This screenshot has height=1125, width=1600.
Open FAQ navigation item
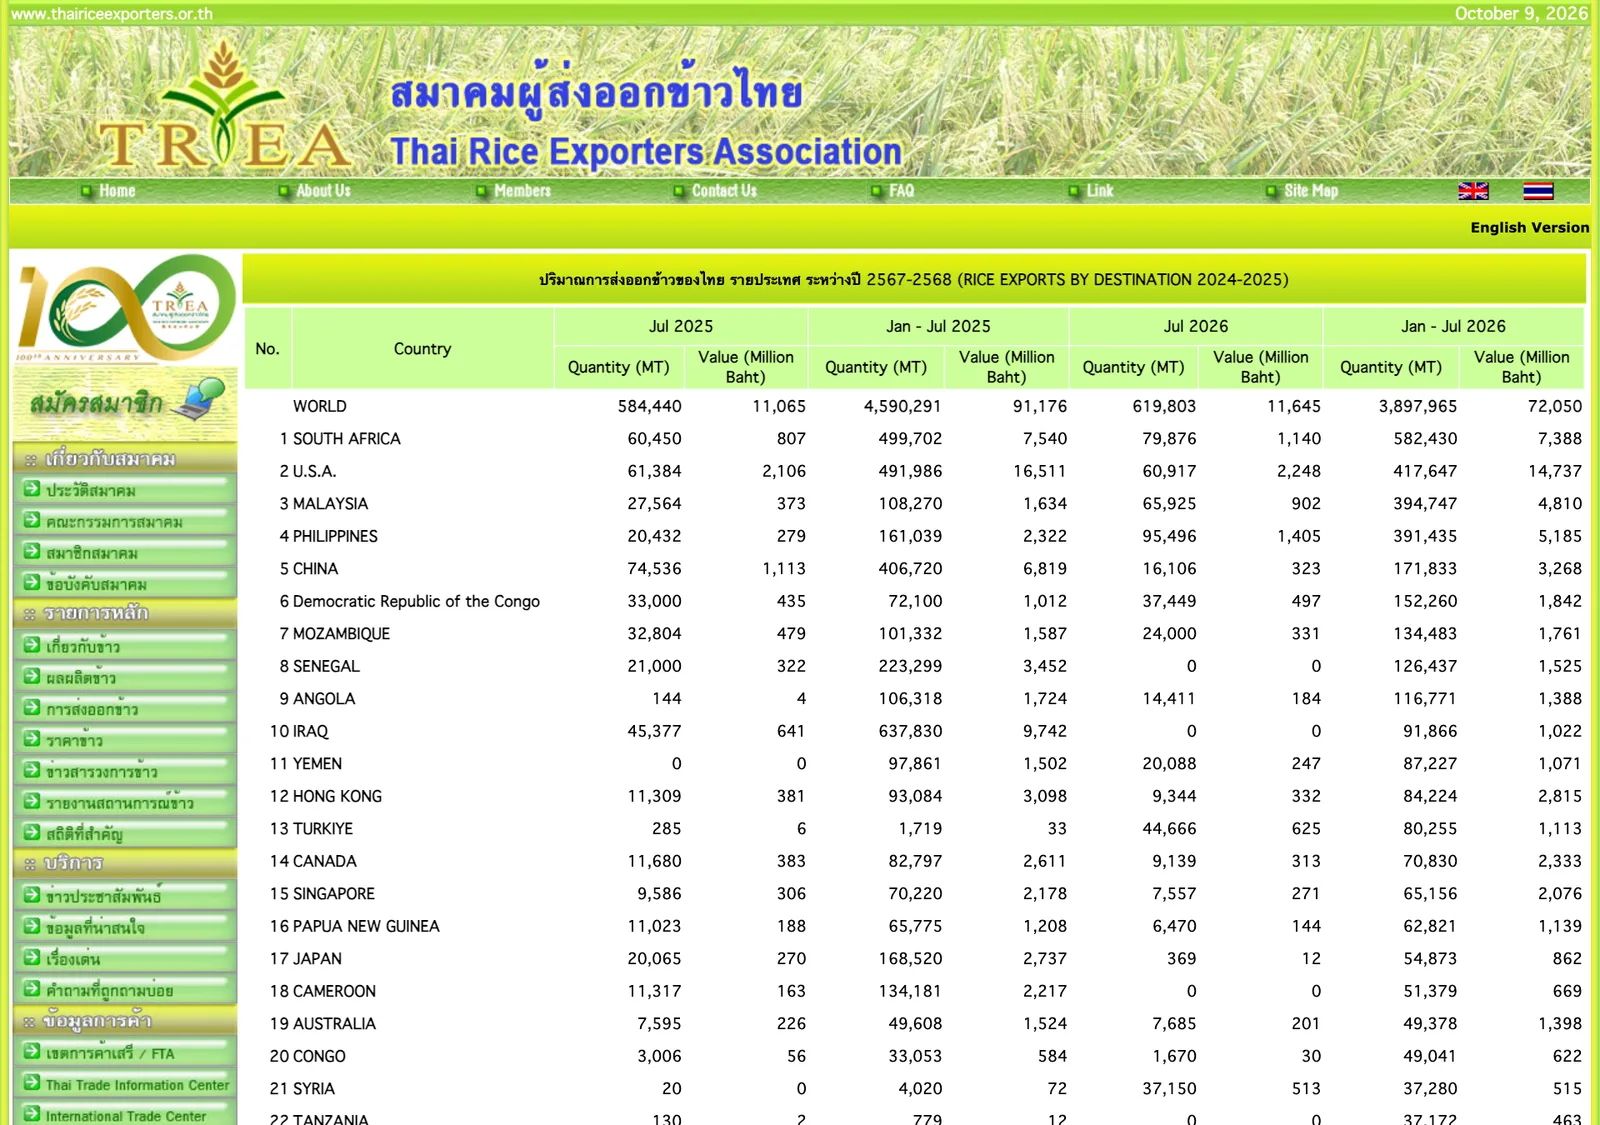pyautogui.click(x=901, y=191)
